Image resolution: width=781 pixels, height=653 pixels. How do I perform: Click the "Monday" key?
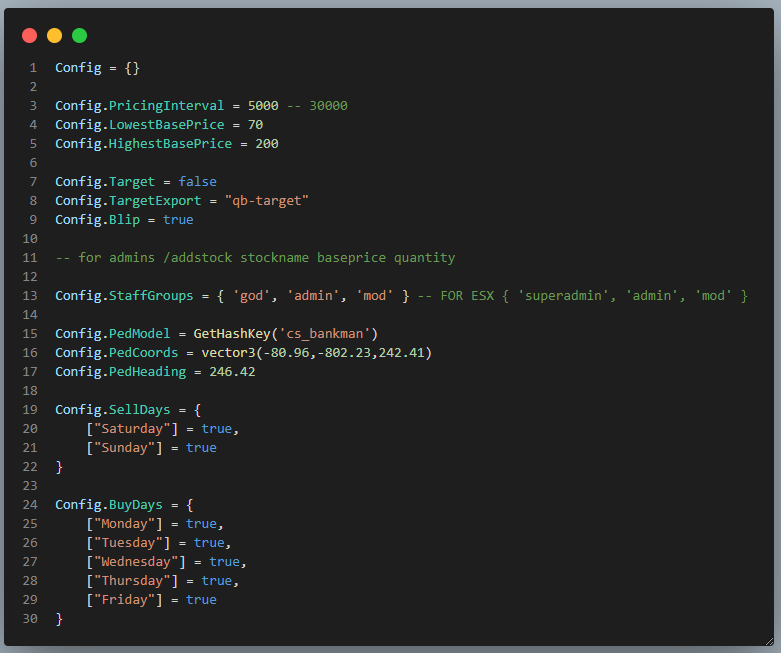[125, 524]
